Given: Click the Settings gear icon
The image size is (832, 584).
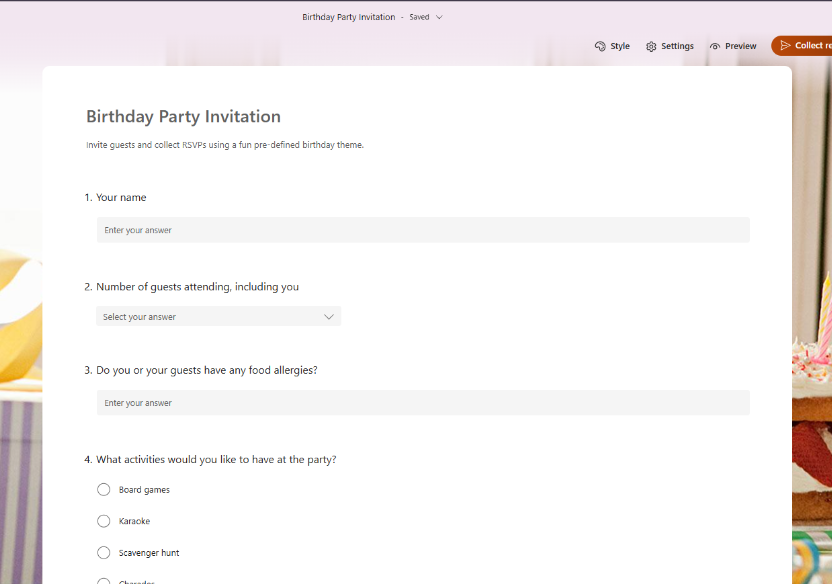Looking at the screenshot, I should click(649, 45).
